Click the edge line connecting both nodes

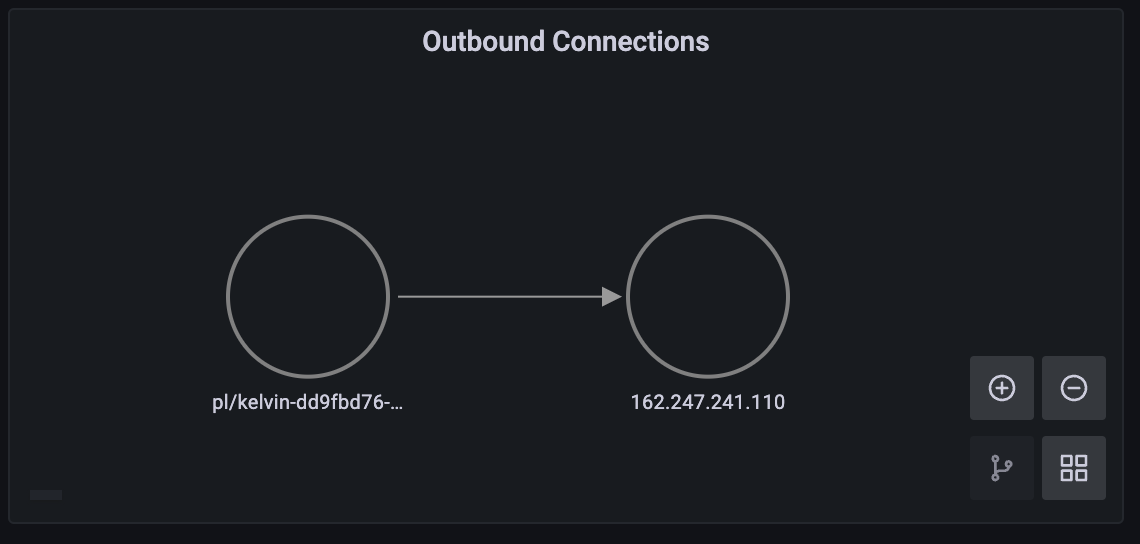[500, 296]
